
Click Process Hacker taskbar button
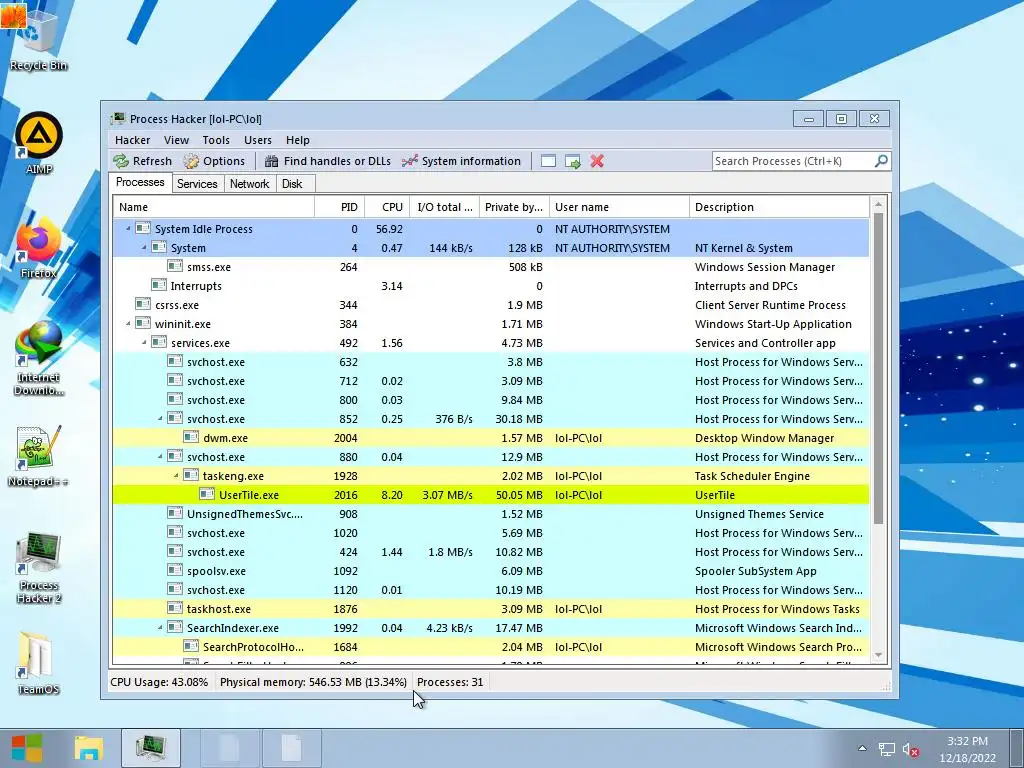pyautogui.click(x=150, y=748)
